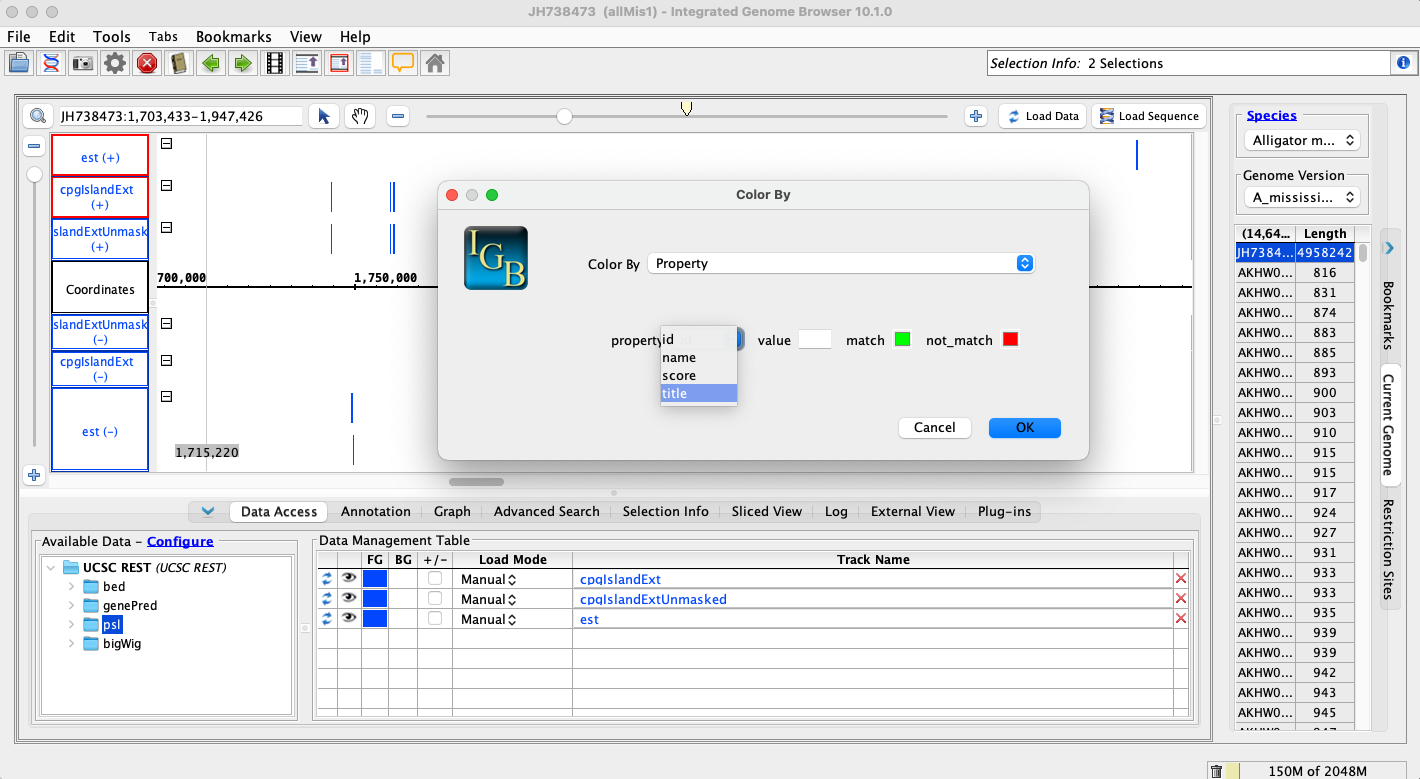This screenshot has height=779, width=1420.
Task: Click the horizontal zoom out minus button
Action: (x=398, y=116)
